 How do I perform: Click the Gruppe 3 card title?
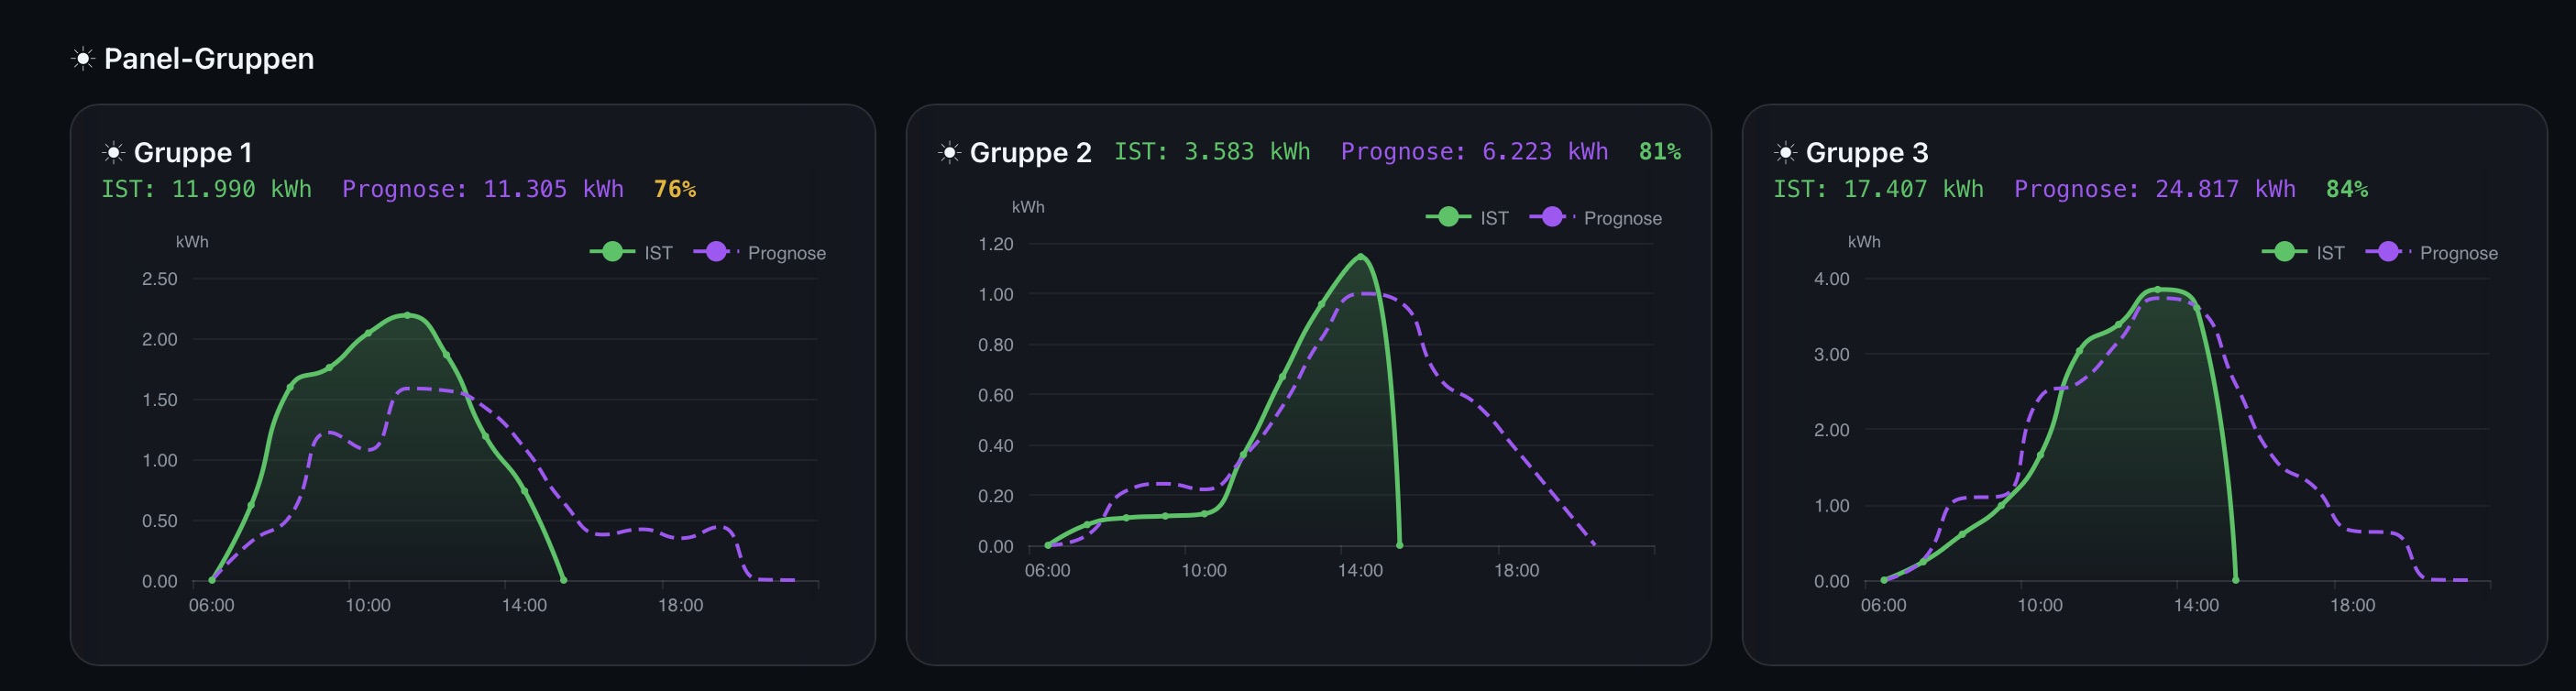[1867, 153]
